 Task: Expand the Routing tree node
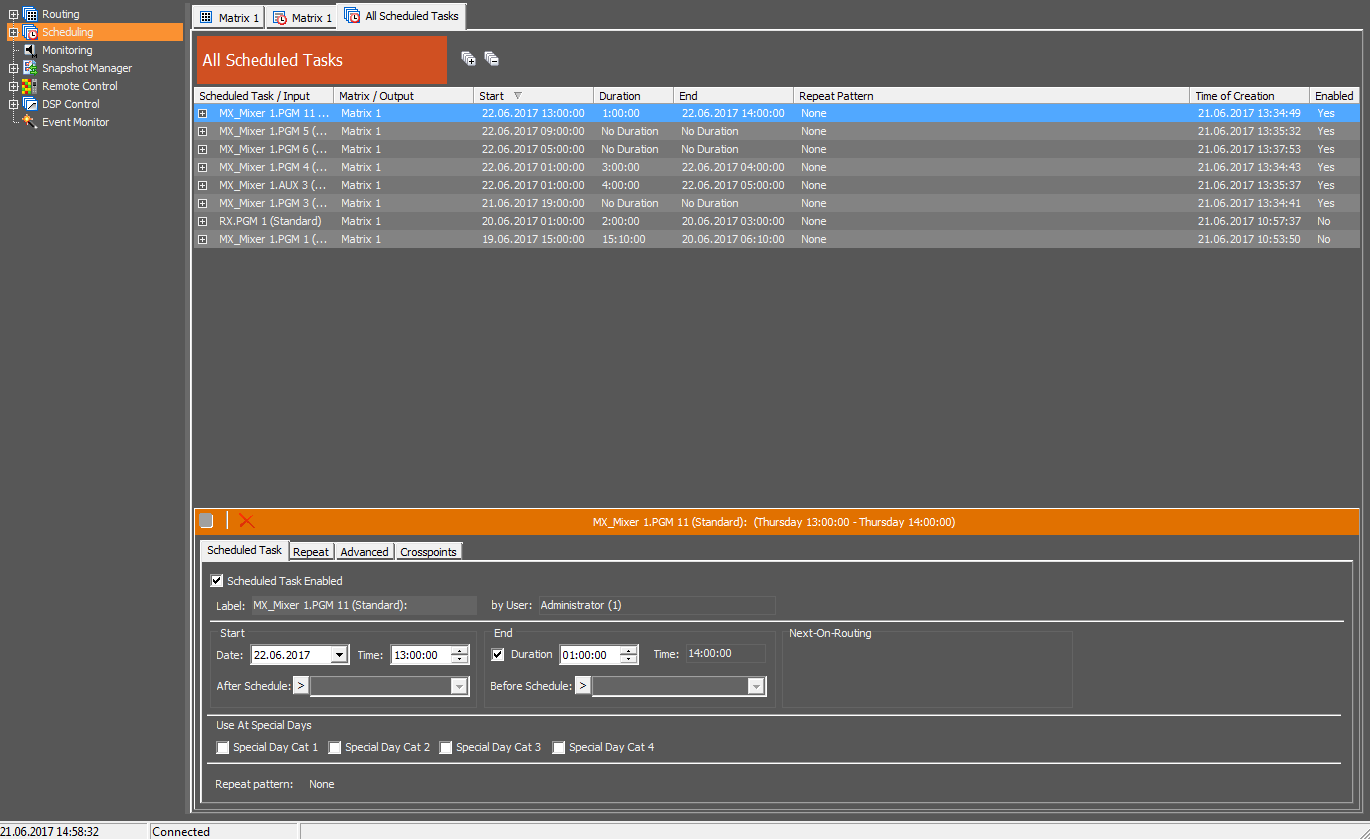click(x=13, y=14)
